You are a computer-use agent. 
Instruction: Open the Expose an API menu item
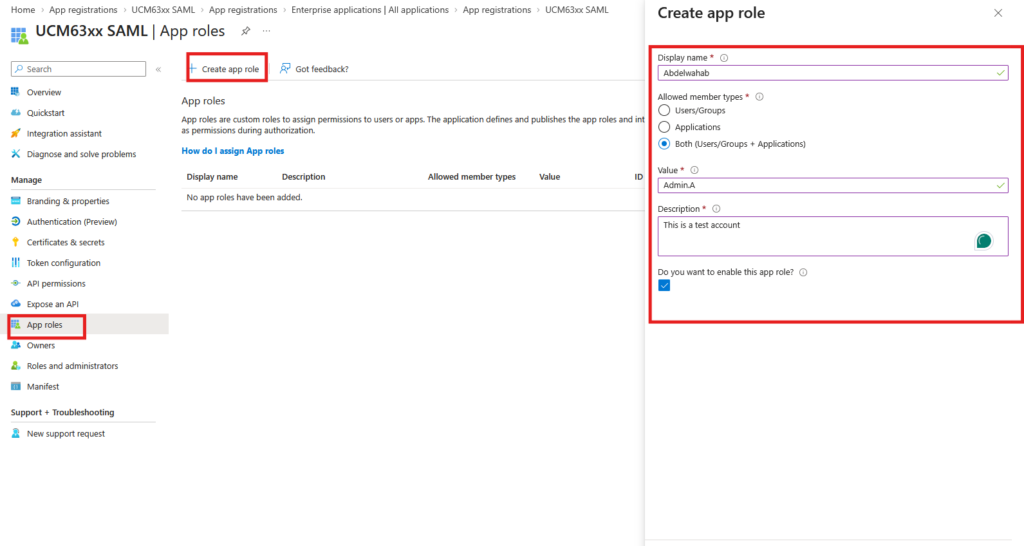(x=52, y=304)
